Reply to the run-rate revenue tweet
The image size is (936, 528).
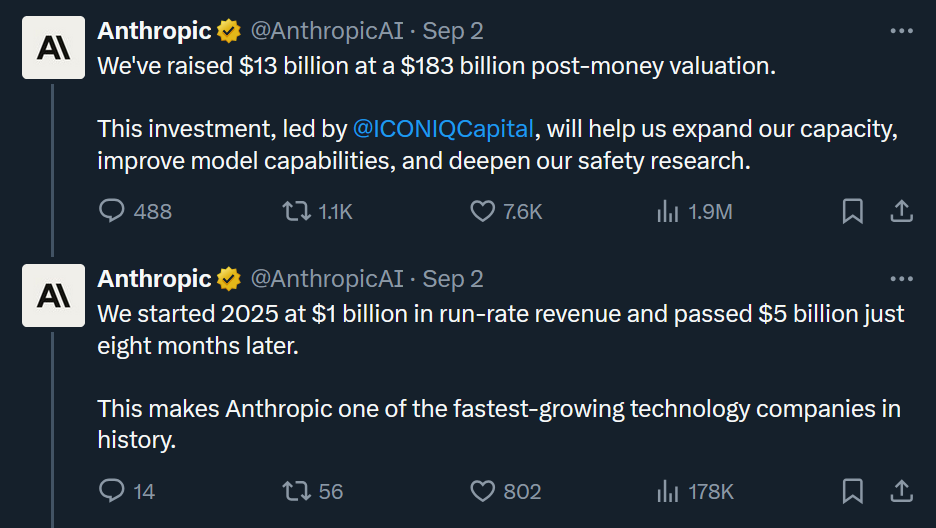tap(112, 491)
